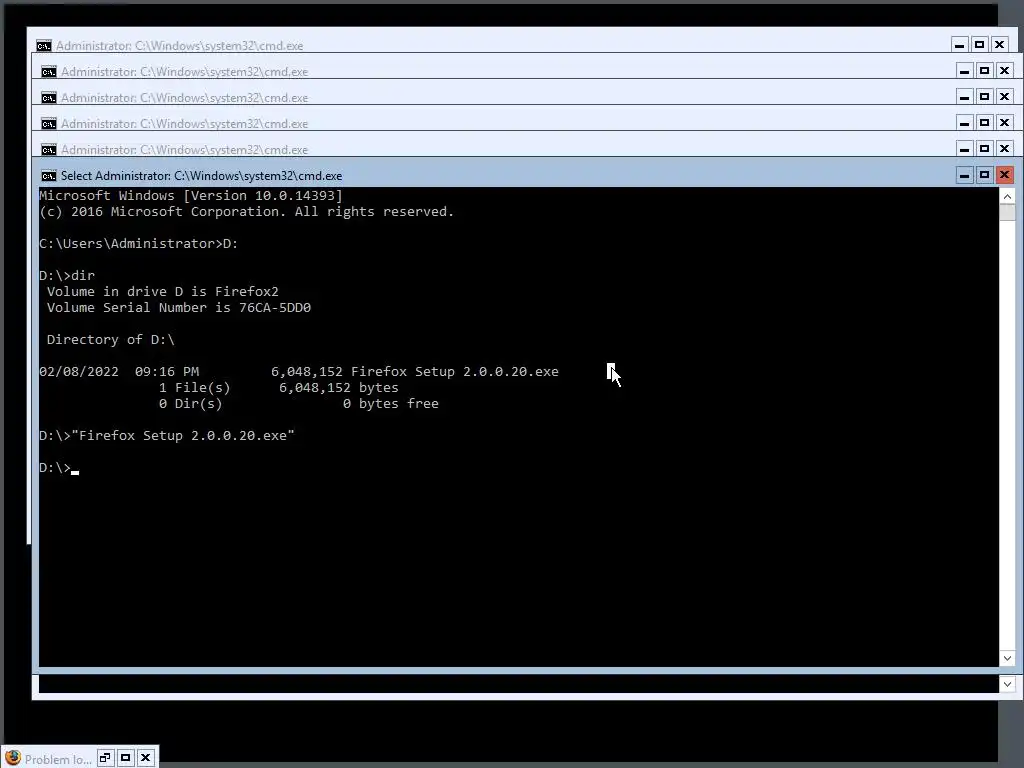Maximize the rearmost cmd window
Screen dimensions: 1024x768
pos(979,44)
